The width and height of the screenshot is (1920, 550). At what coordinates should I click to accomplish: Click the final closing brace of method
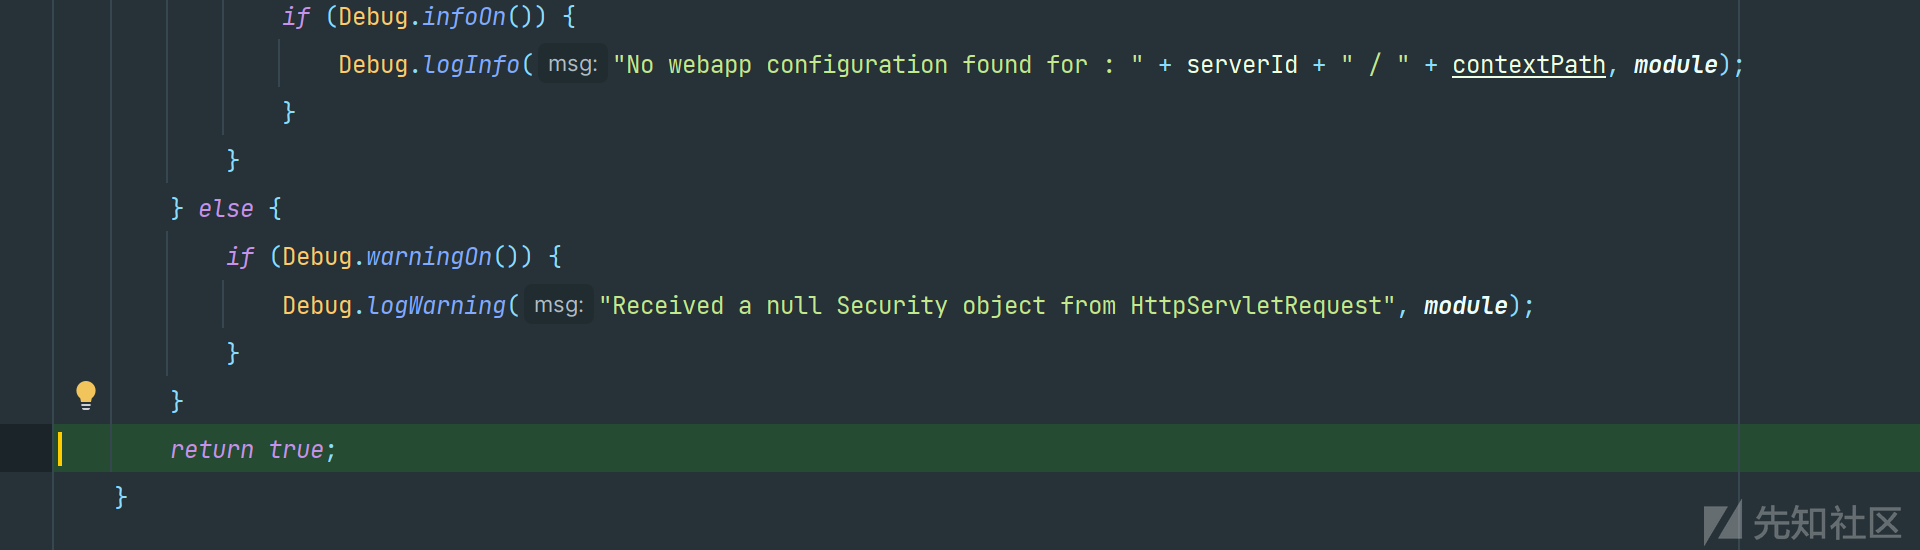click(x=121, y=497)
